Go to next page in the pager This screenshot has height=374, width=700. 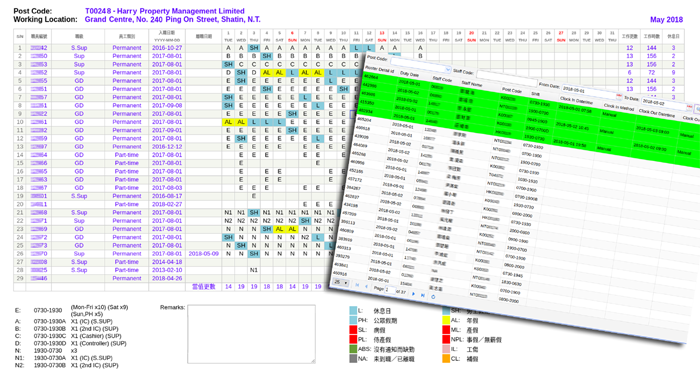[413, 294]
